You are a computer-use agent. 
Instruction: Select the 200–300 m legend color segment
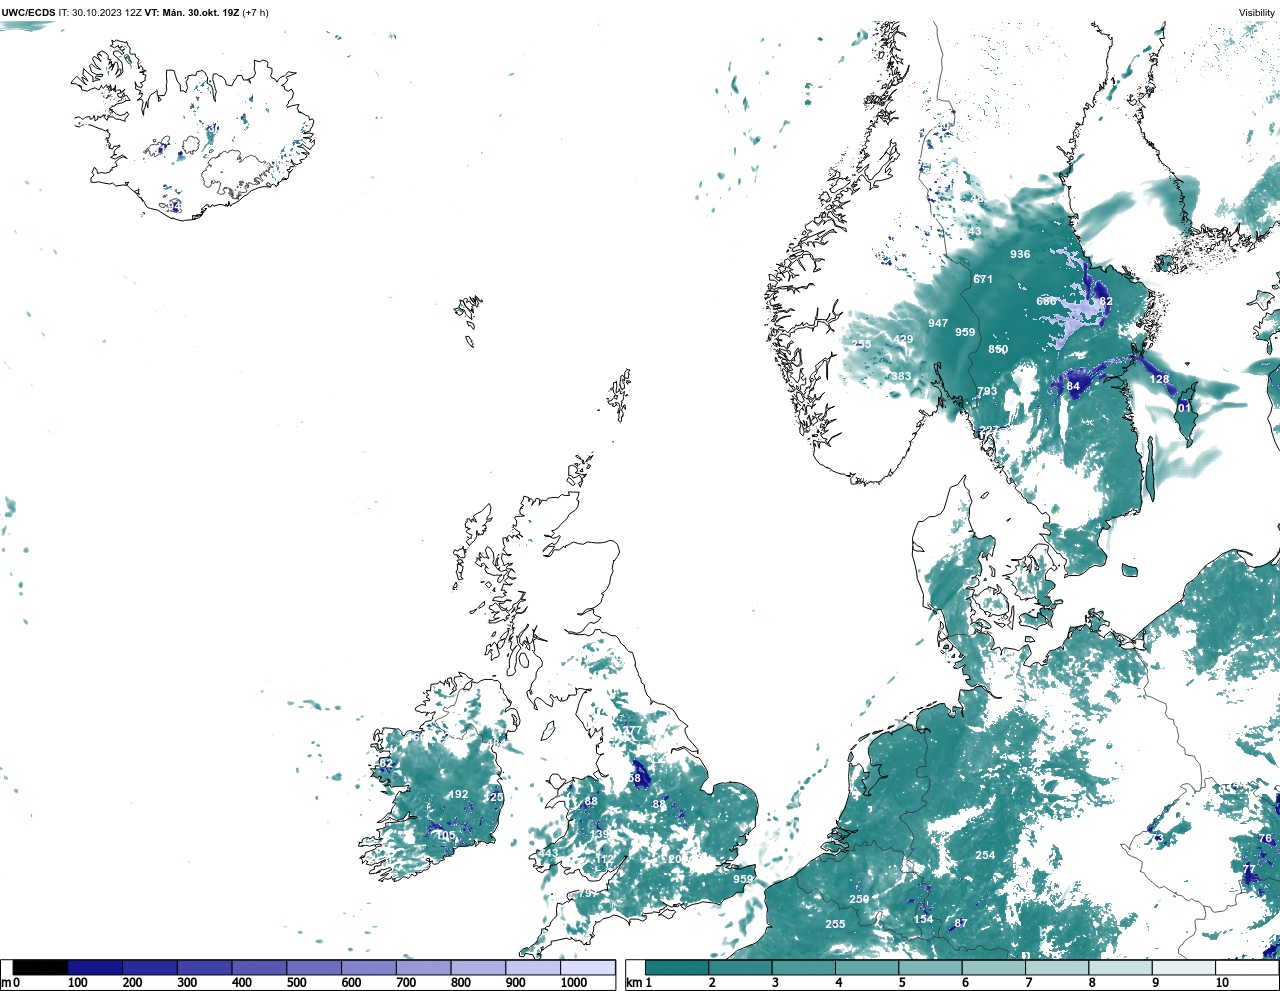(150, 968)
